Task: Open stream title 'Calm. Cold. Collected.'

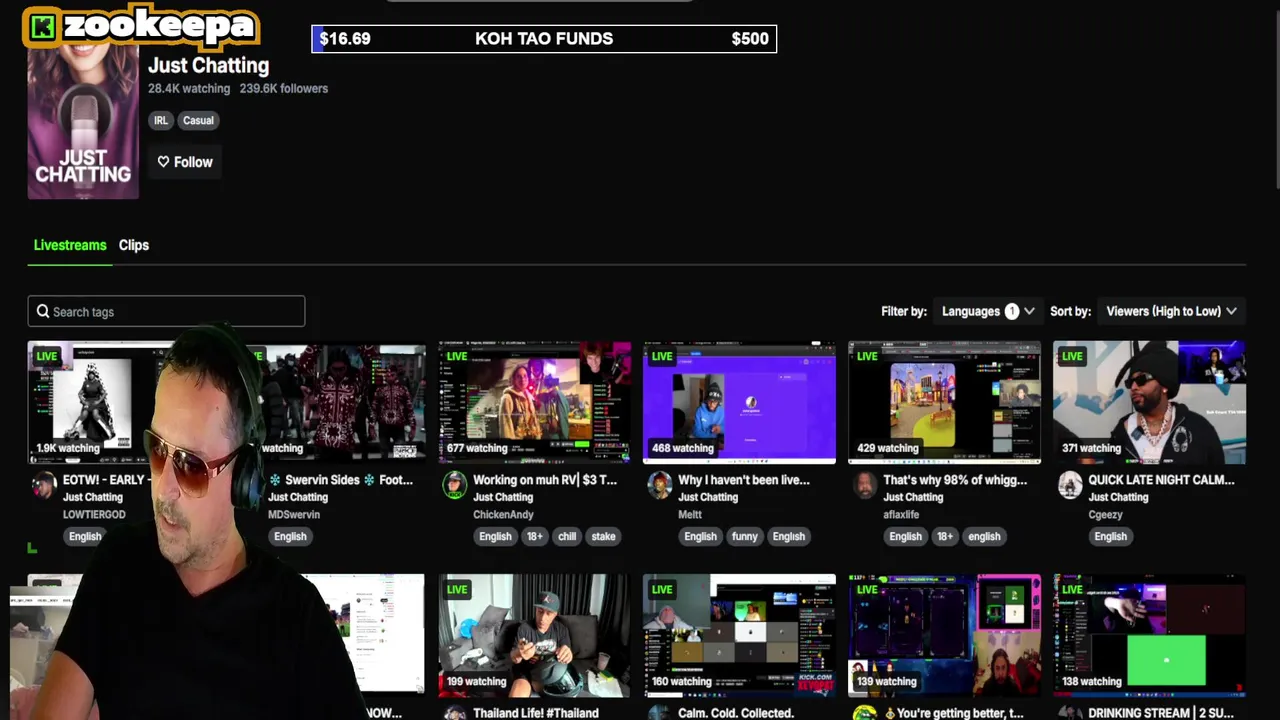Action: coord(735,713)
